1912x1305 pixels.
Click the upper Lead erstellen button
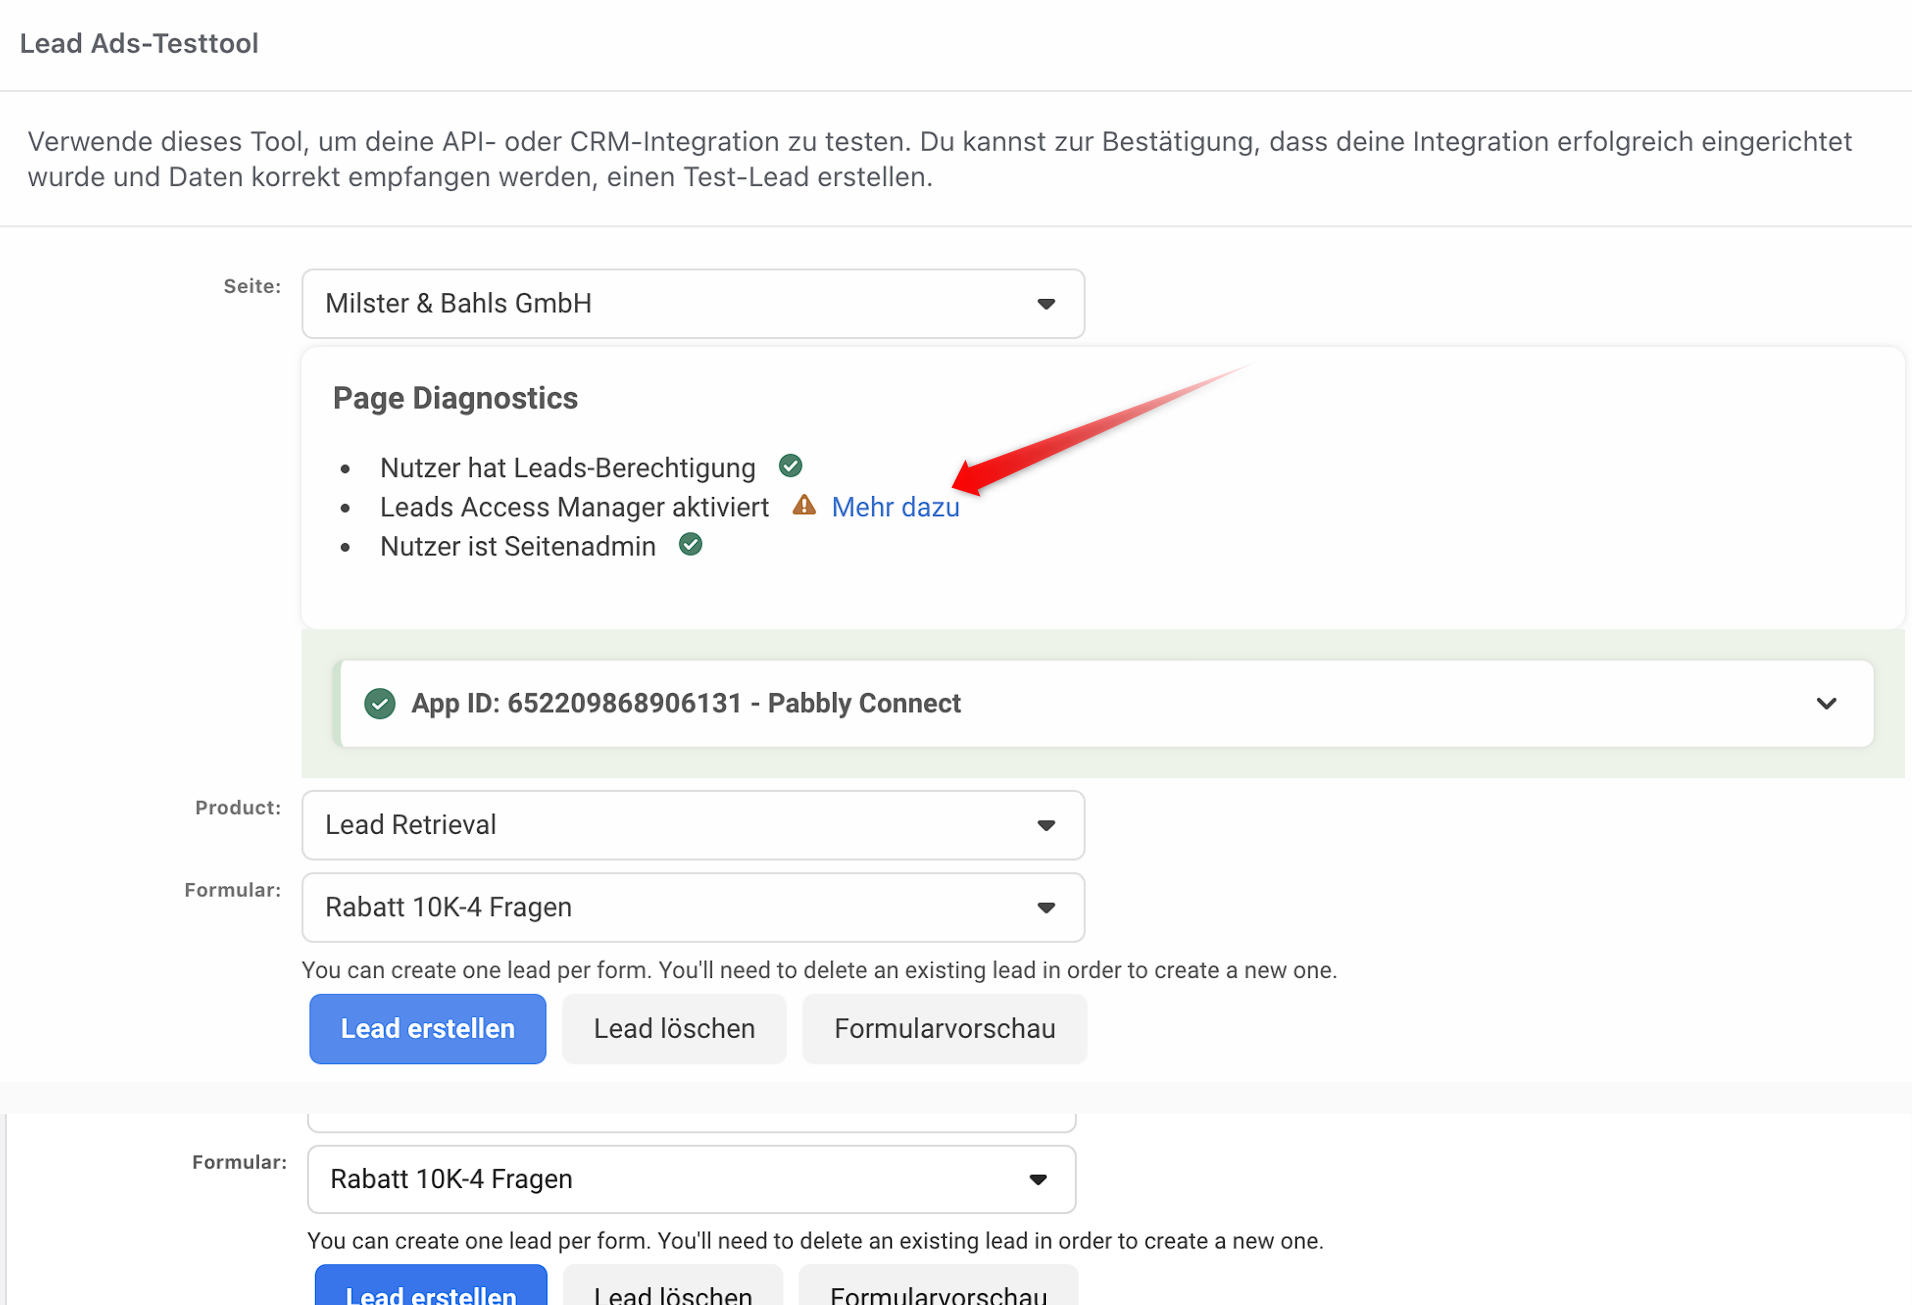(x=428, y=1028)
